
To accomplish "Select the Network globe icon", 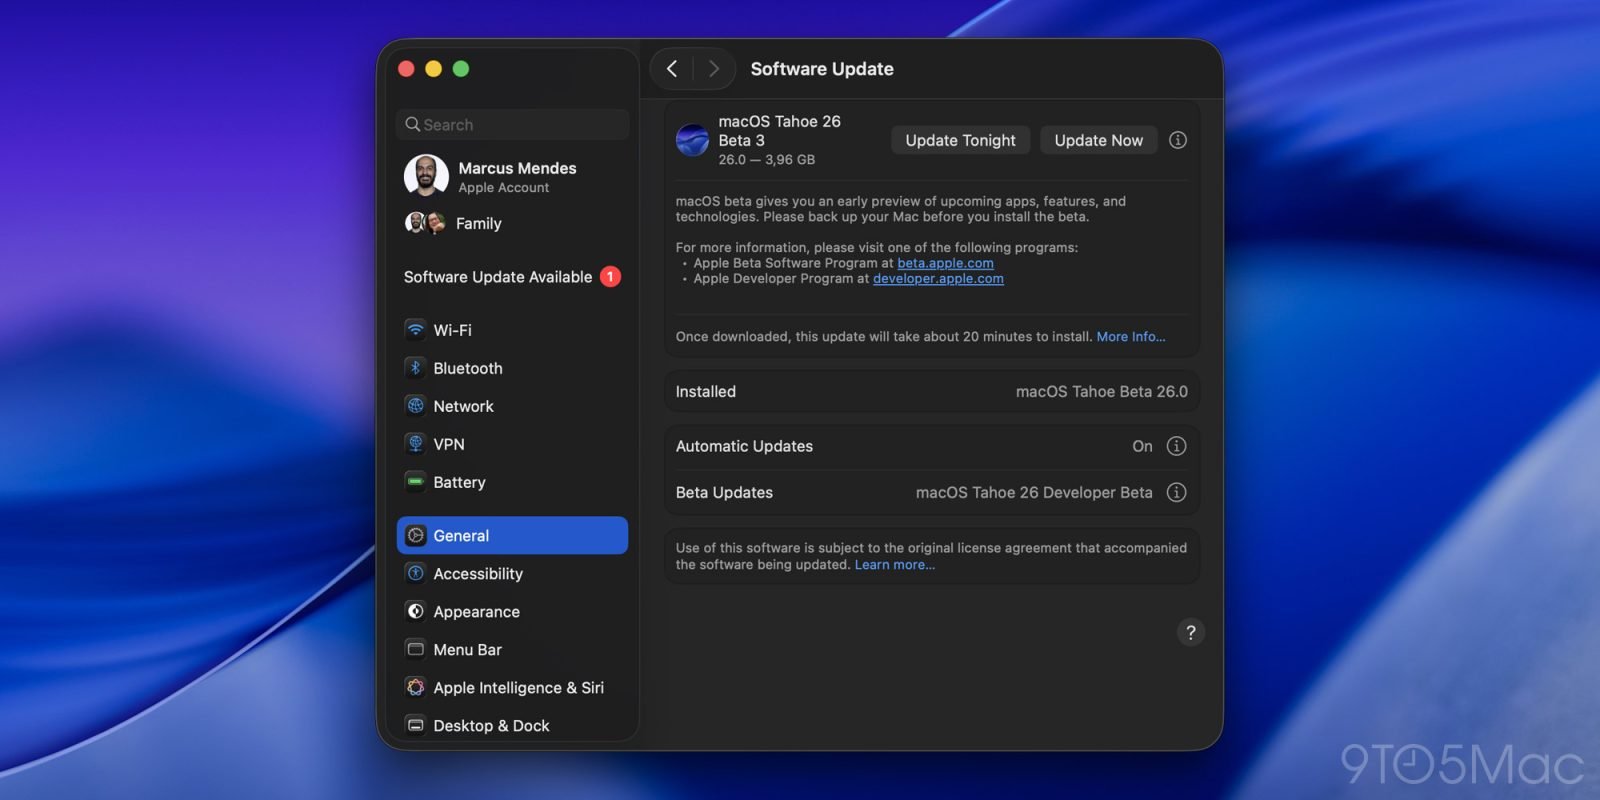I will point(415,406).
